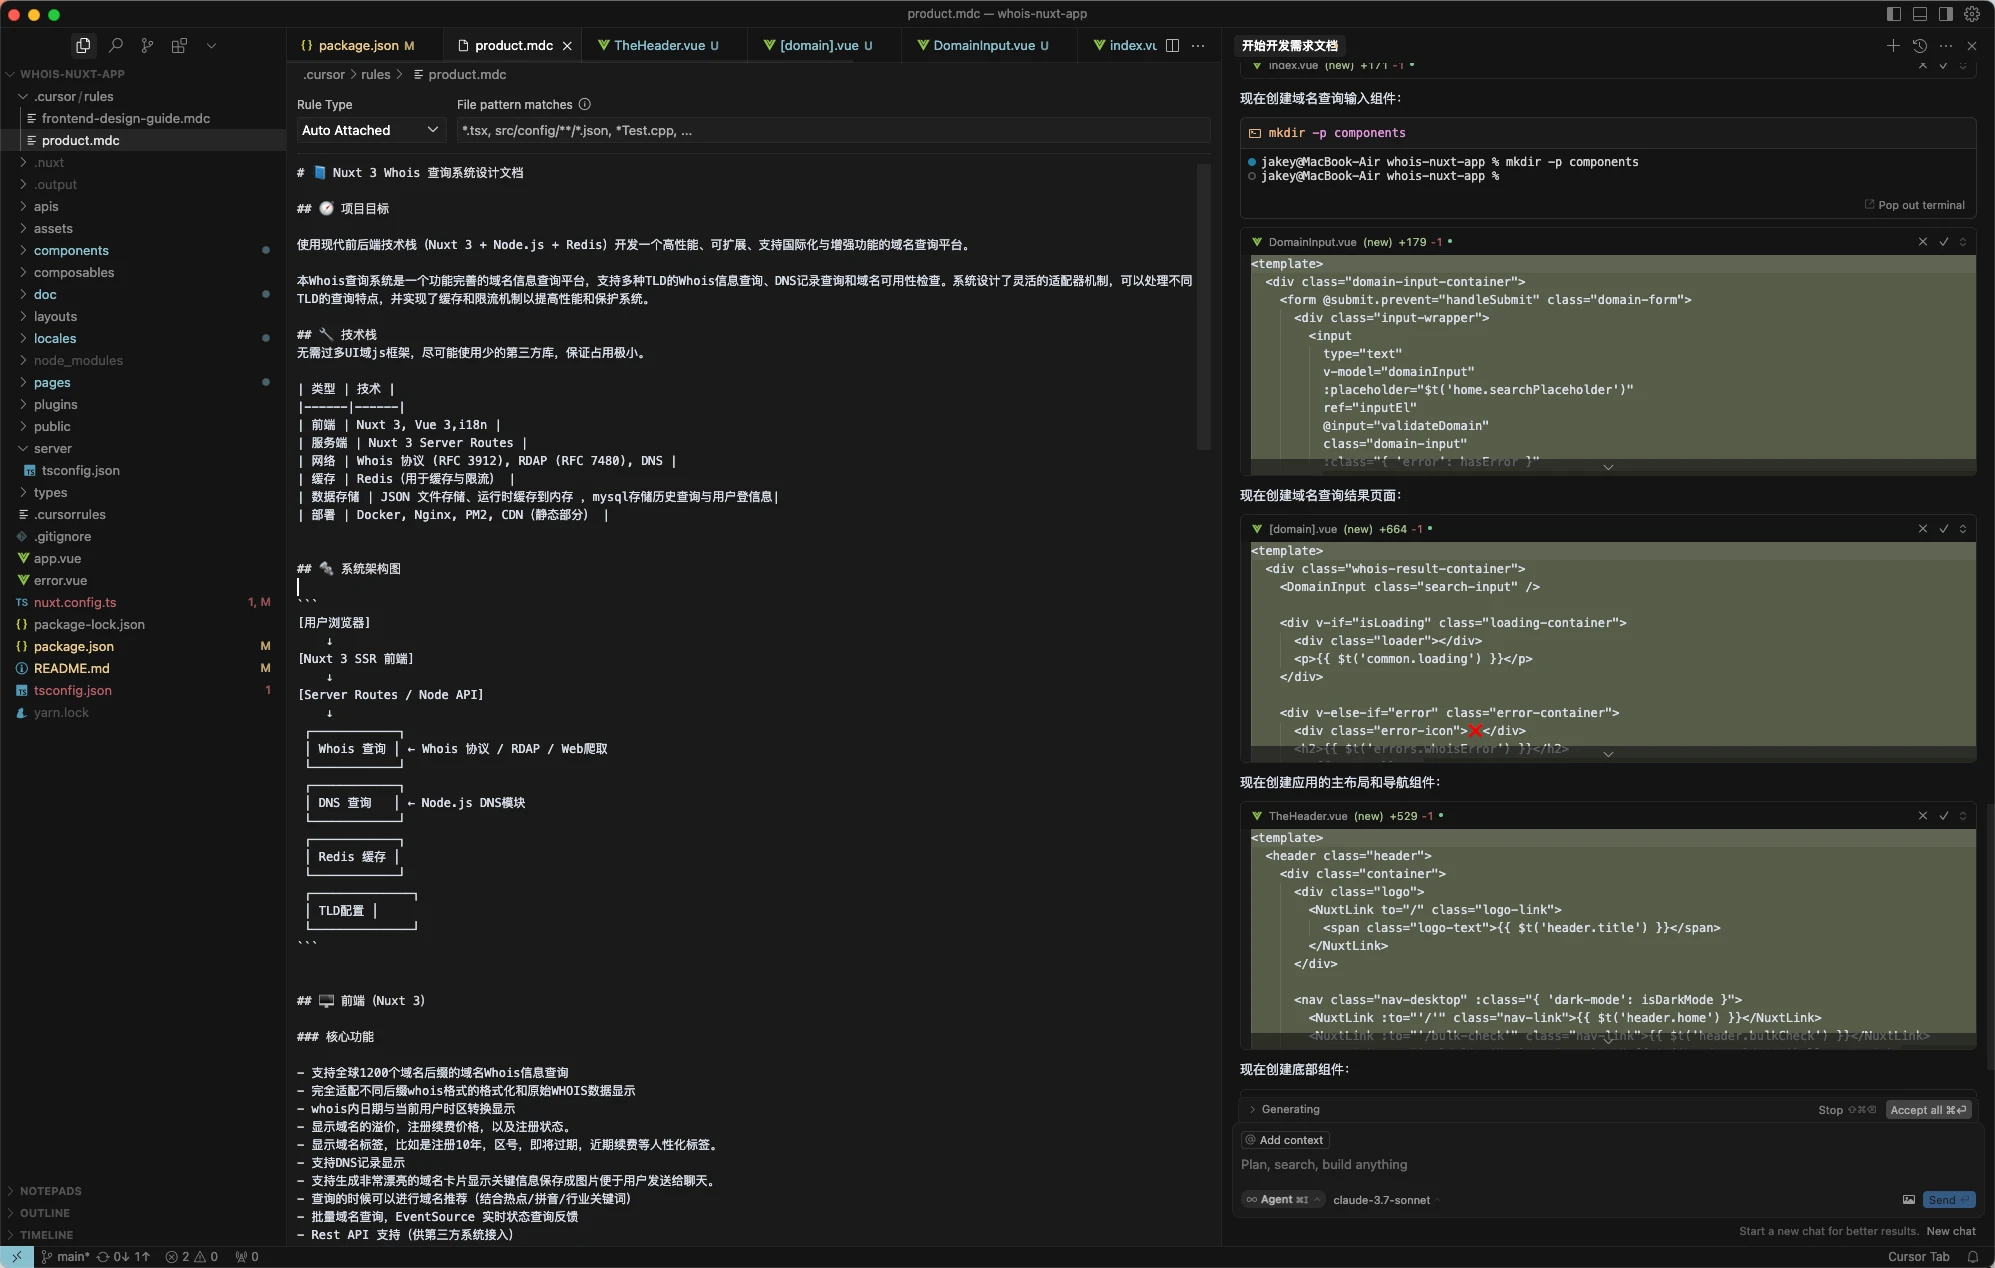
Task: Toggle the secondary sidebar layout icon
Action: 1945,14
